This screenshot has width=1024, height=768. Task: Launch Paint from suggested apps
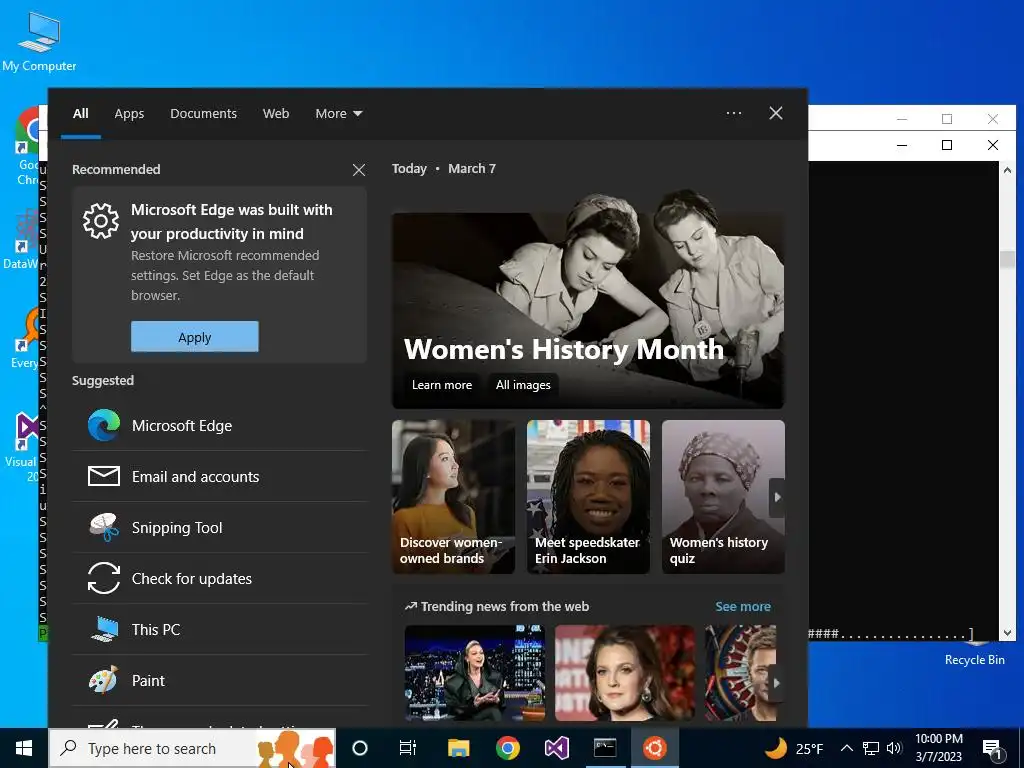(219, 680)
